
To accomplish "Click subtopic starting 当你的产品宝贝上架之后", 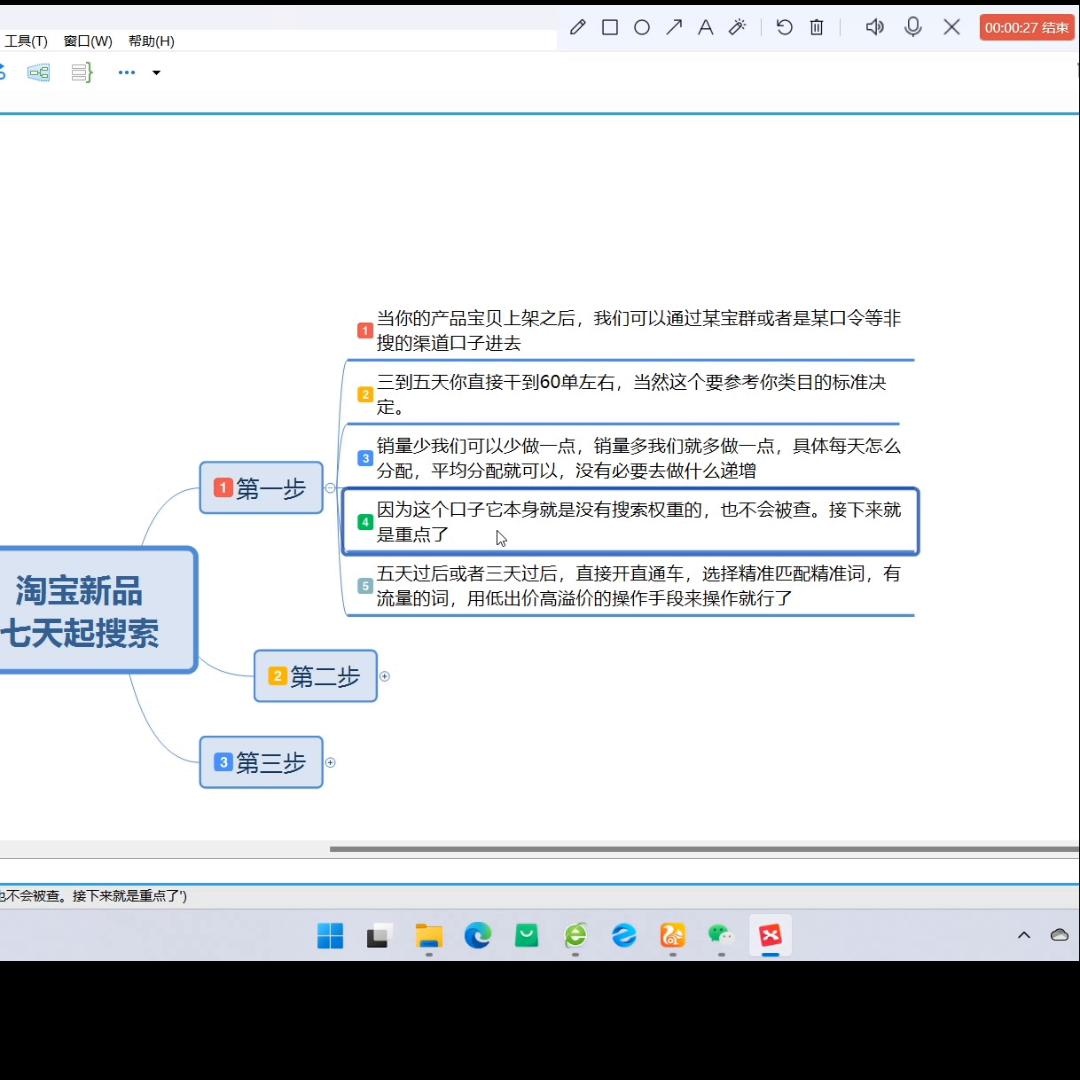I will pos(630,331).
